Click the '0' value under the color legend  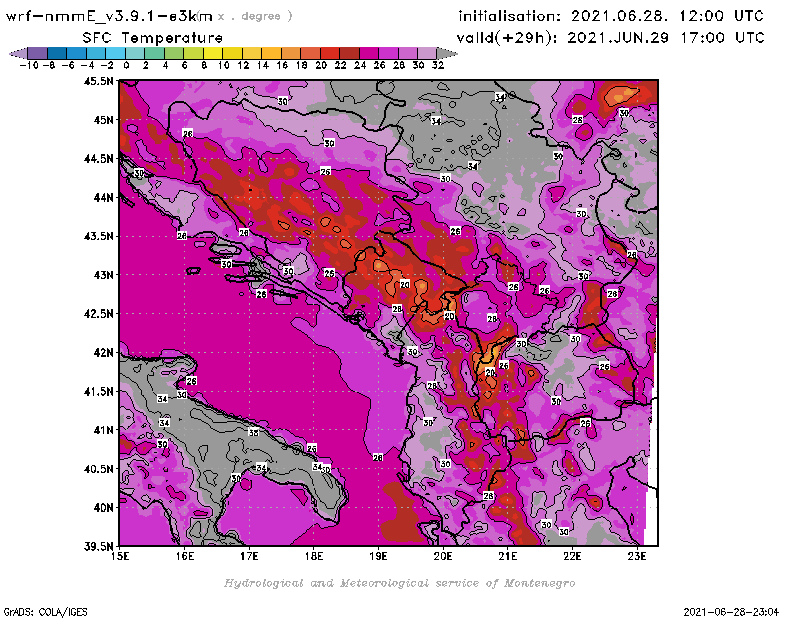(126, 66)
